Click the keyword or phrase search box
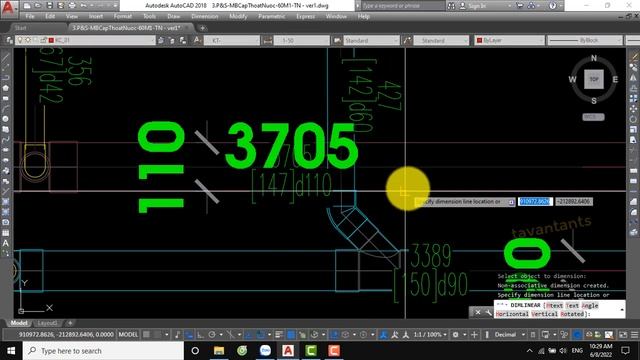 [402, 6]
